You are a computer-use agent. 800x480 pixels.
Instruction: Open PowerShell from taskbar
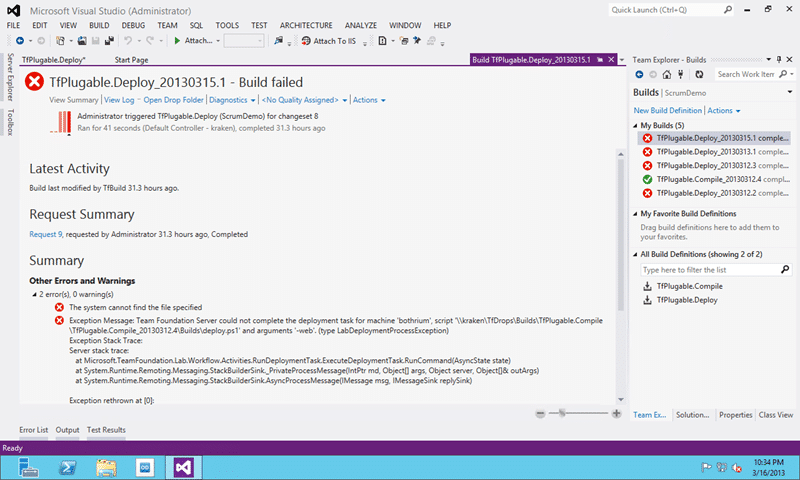click(67, 467)
